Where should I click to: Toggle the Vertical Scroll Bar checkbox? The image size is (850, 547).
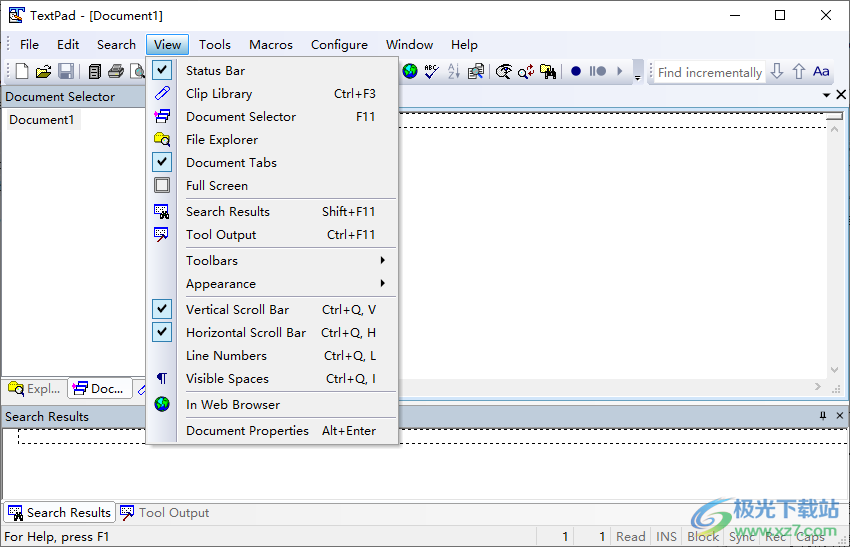tap(162, 309)
